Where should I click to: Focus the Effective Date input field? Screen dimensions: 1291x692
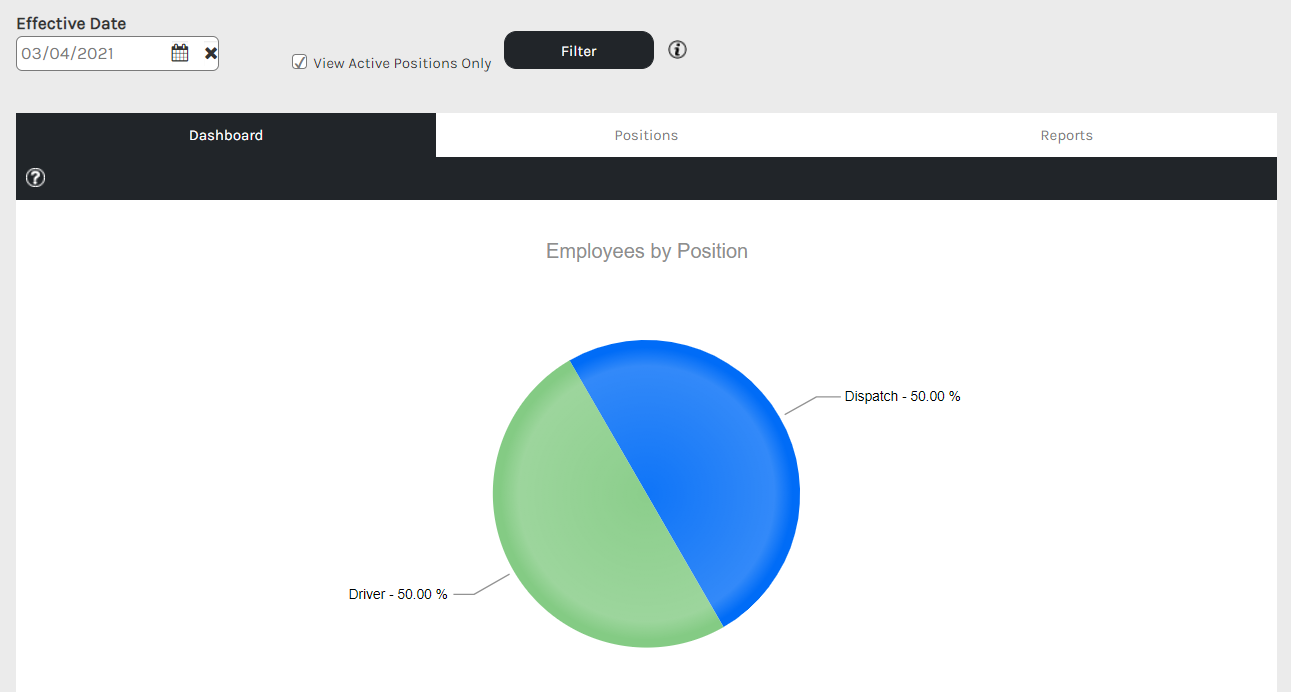(x=92, y=54)
